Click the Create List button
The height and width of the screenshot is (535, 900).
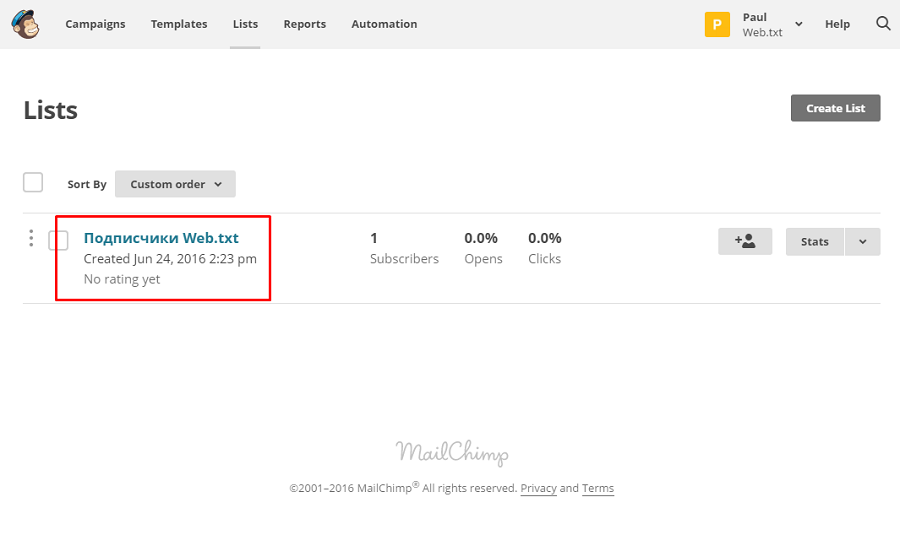(x=835, y=108)
